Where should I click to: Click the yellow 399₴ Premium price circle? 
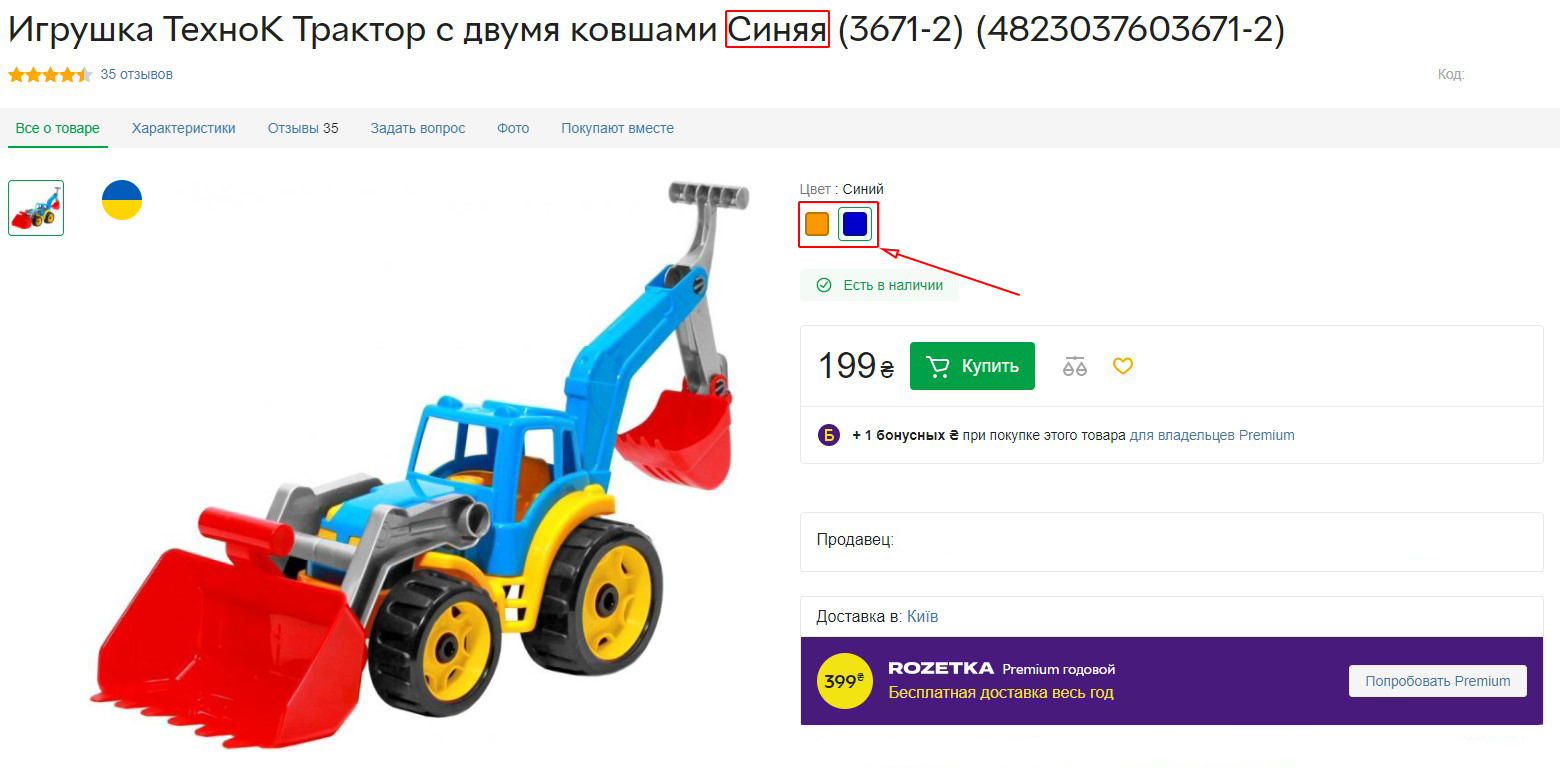point(844,681)
